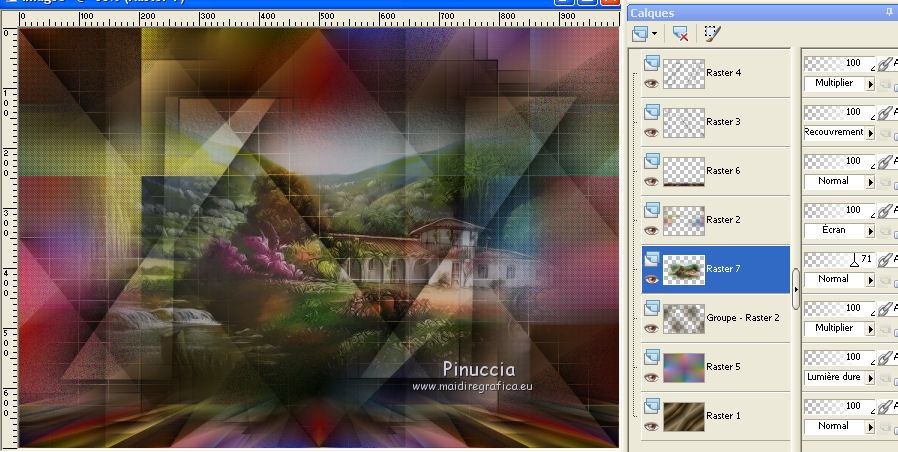
Task: Click the Delete Layer icon with red X
Action: pos(680,34)
